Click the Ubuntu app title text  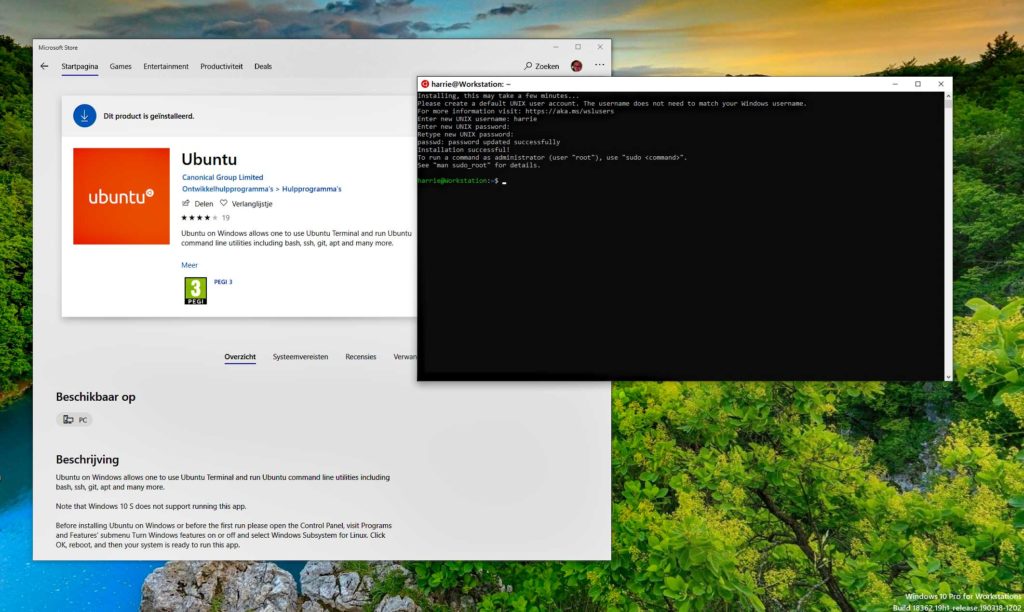[x=209, y=159]
